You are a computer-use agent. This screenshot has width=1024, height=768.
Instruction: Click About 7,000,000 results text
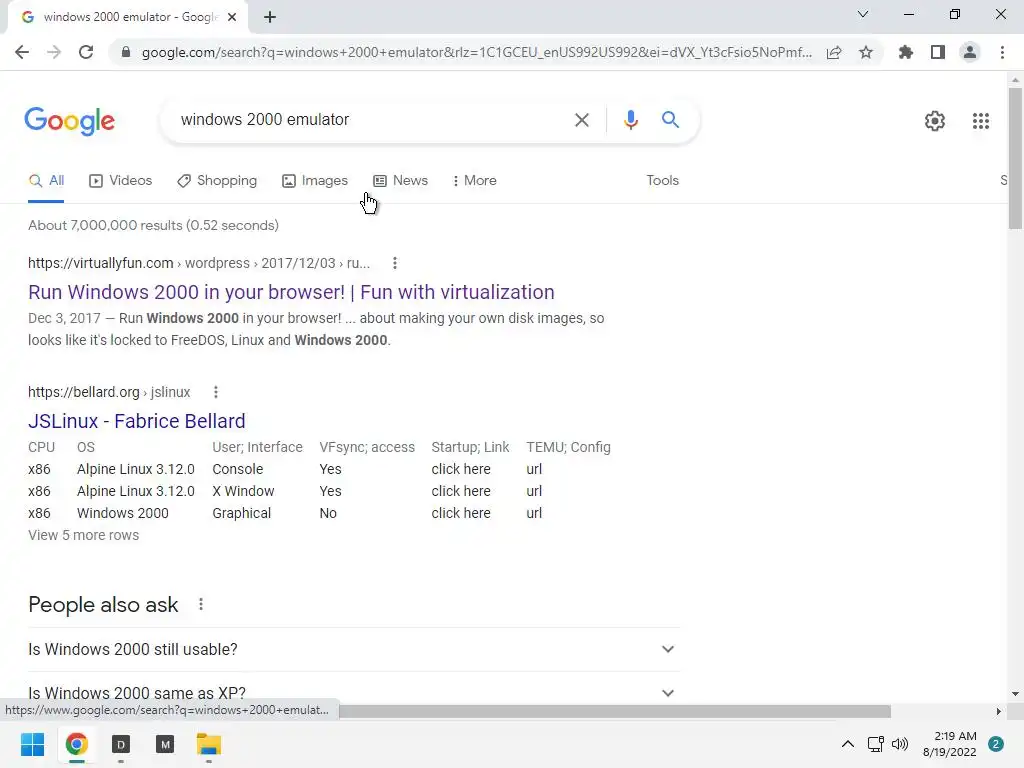coord(153,226)
